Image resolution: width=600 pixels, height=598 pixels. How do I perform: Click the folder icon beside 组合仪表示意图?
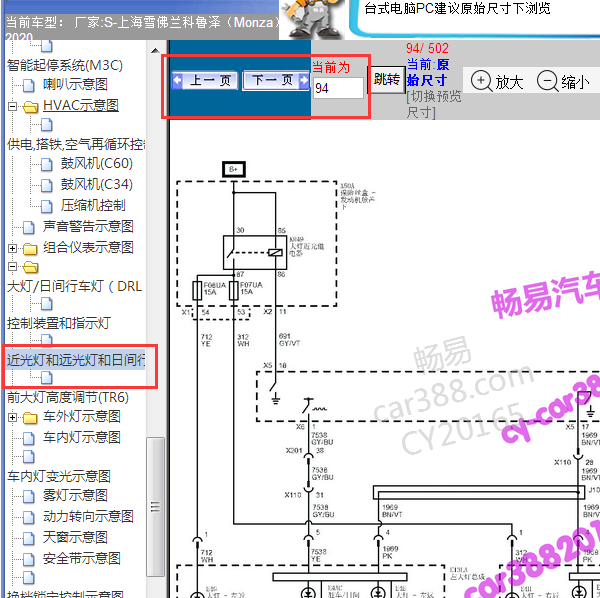30,249
